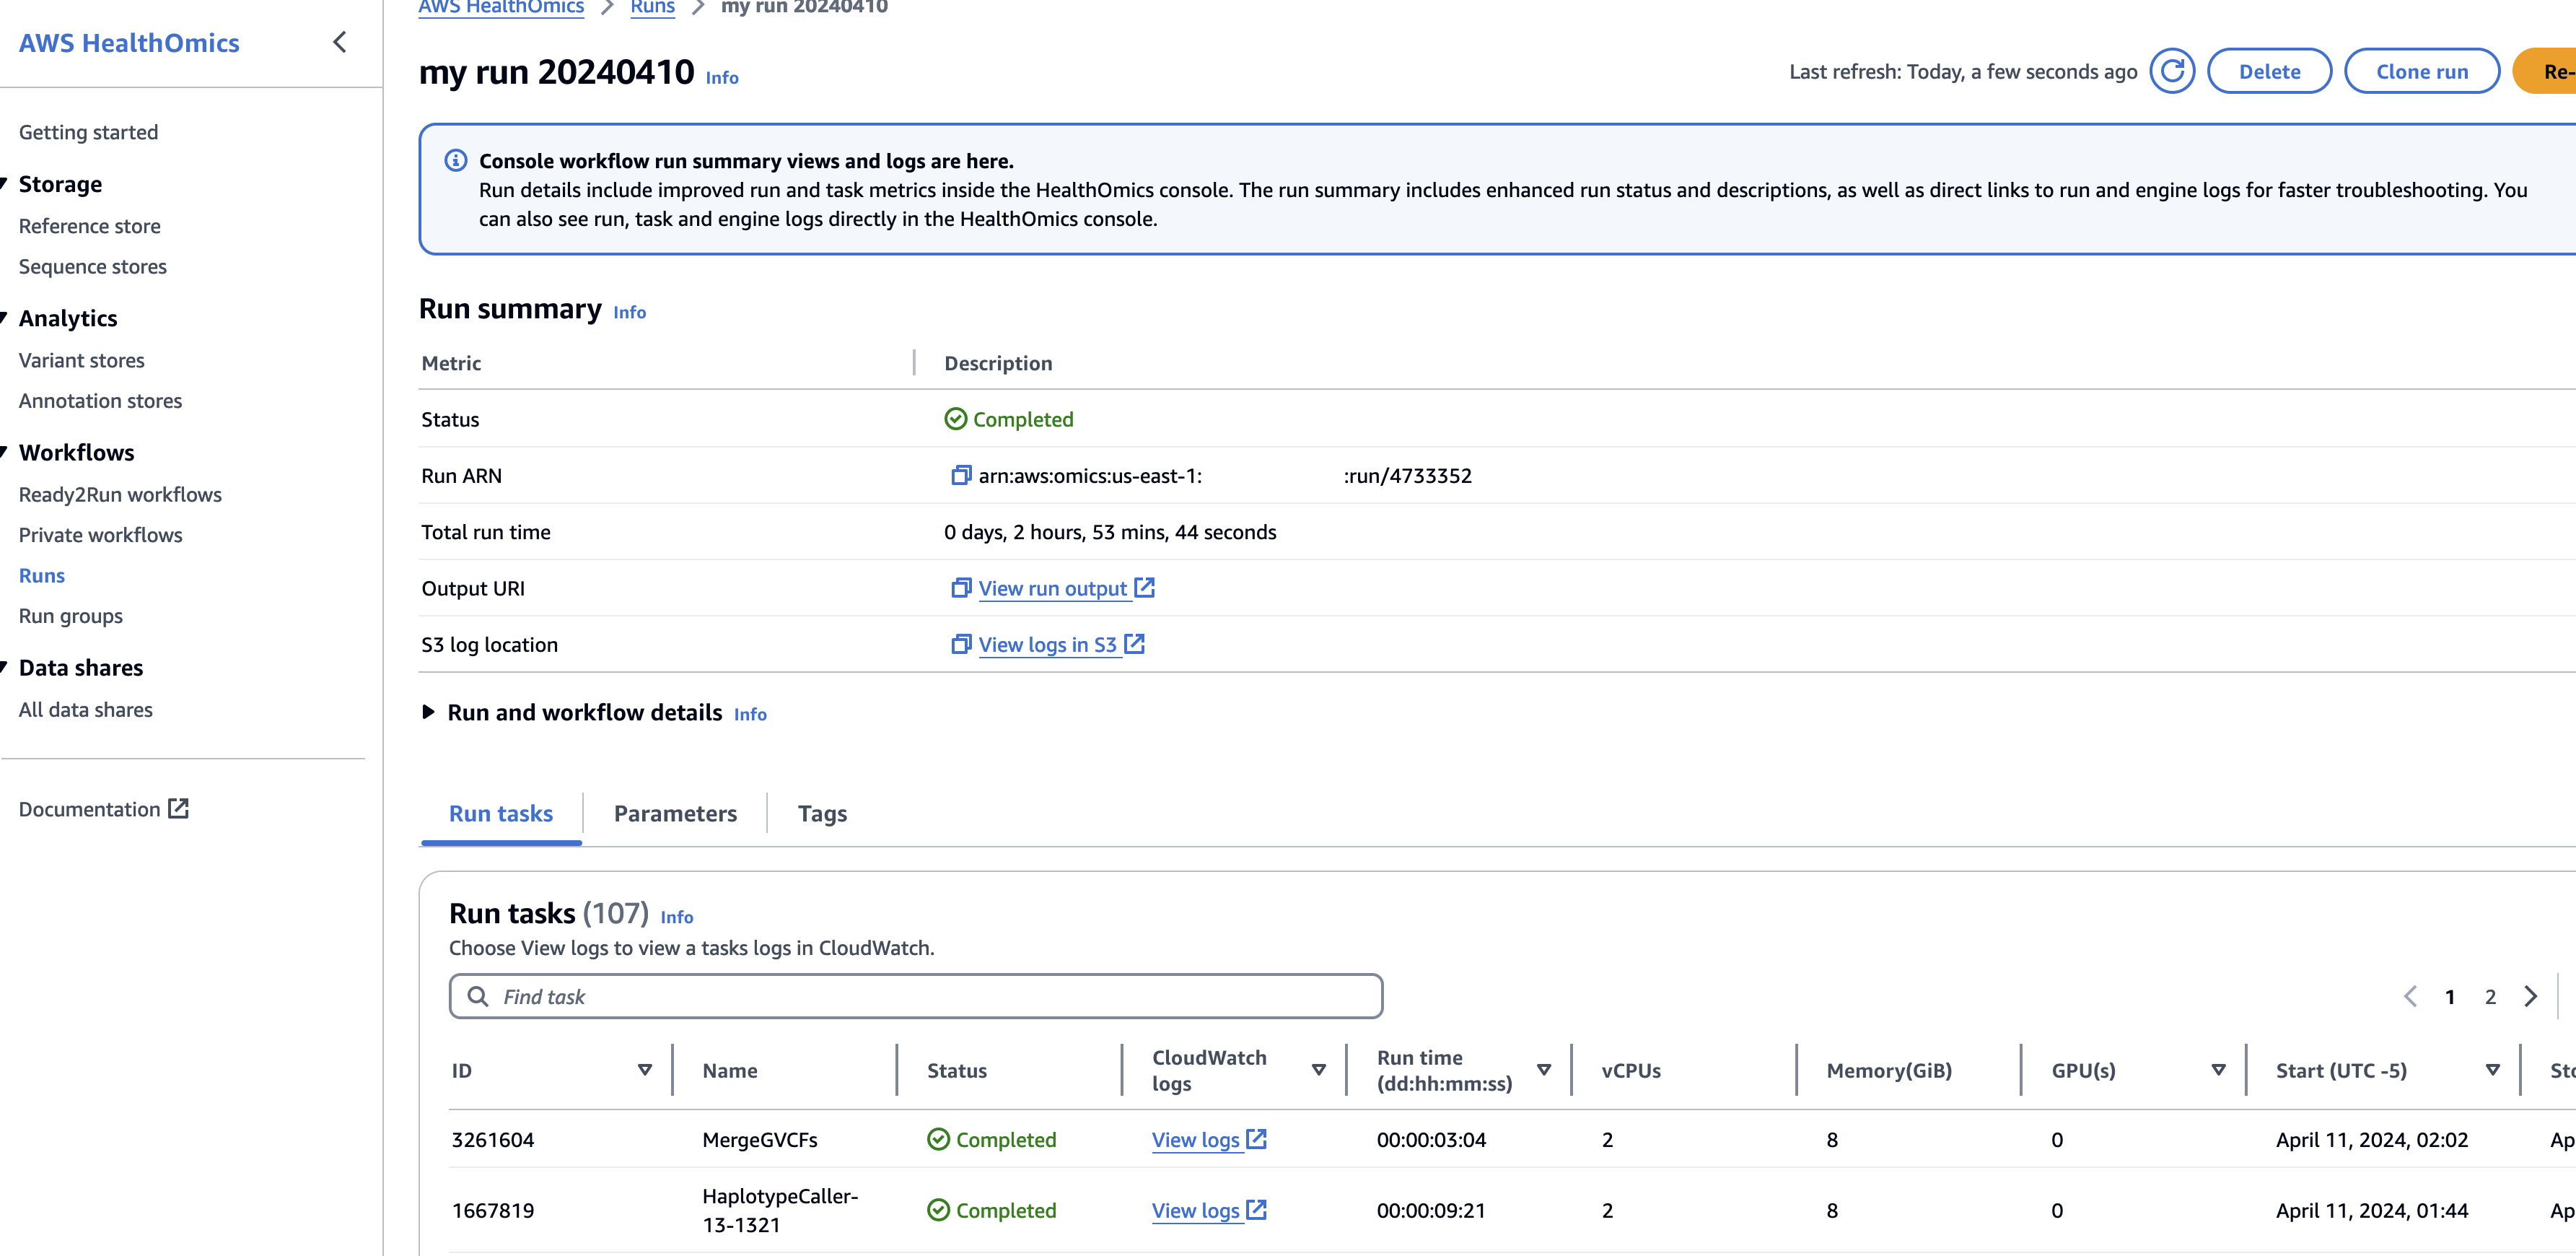This screenshot has height=1256, width=2576.
Task: Click run time 00:00:09:21
Action: [x=1431, y=1210]
